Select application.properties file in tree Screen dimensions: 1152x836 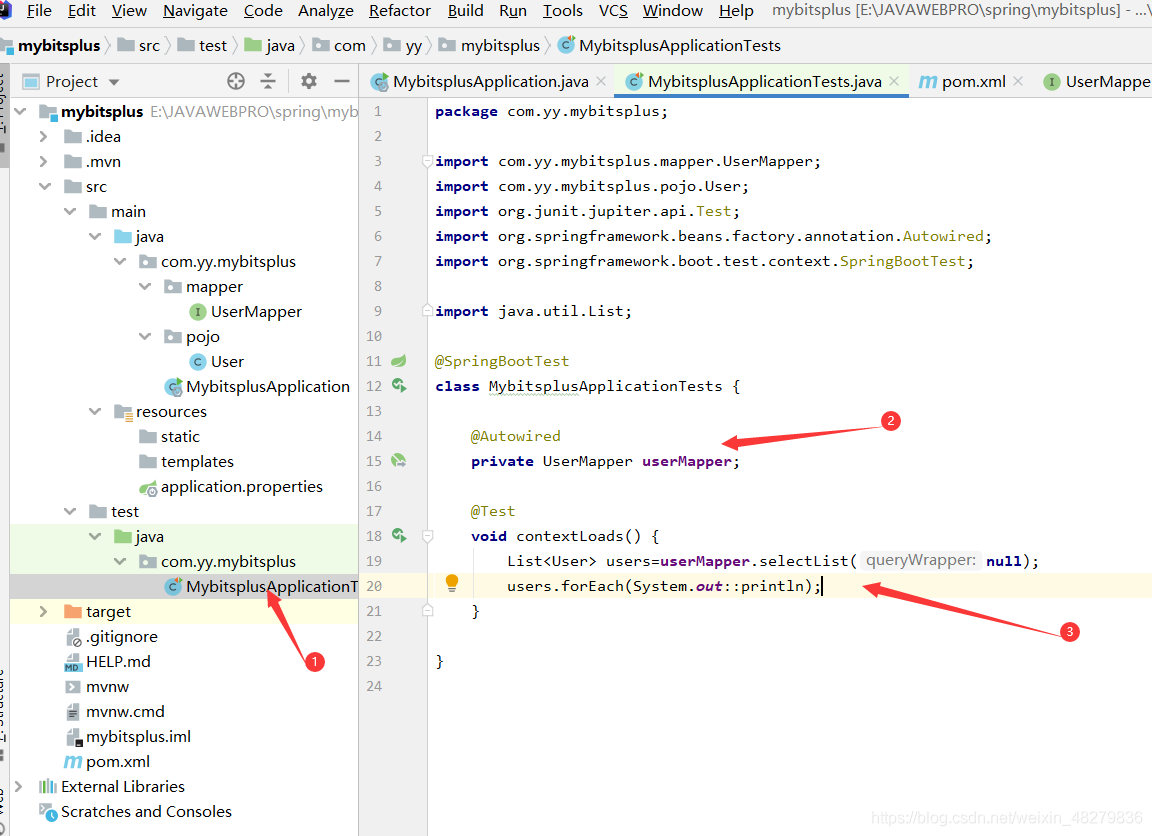click(241, 486)
